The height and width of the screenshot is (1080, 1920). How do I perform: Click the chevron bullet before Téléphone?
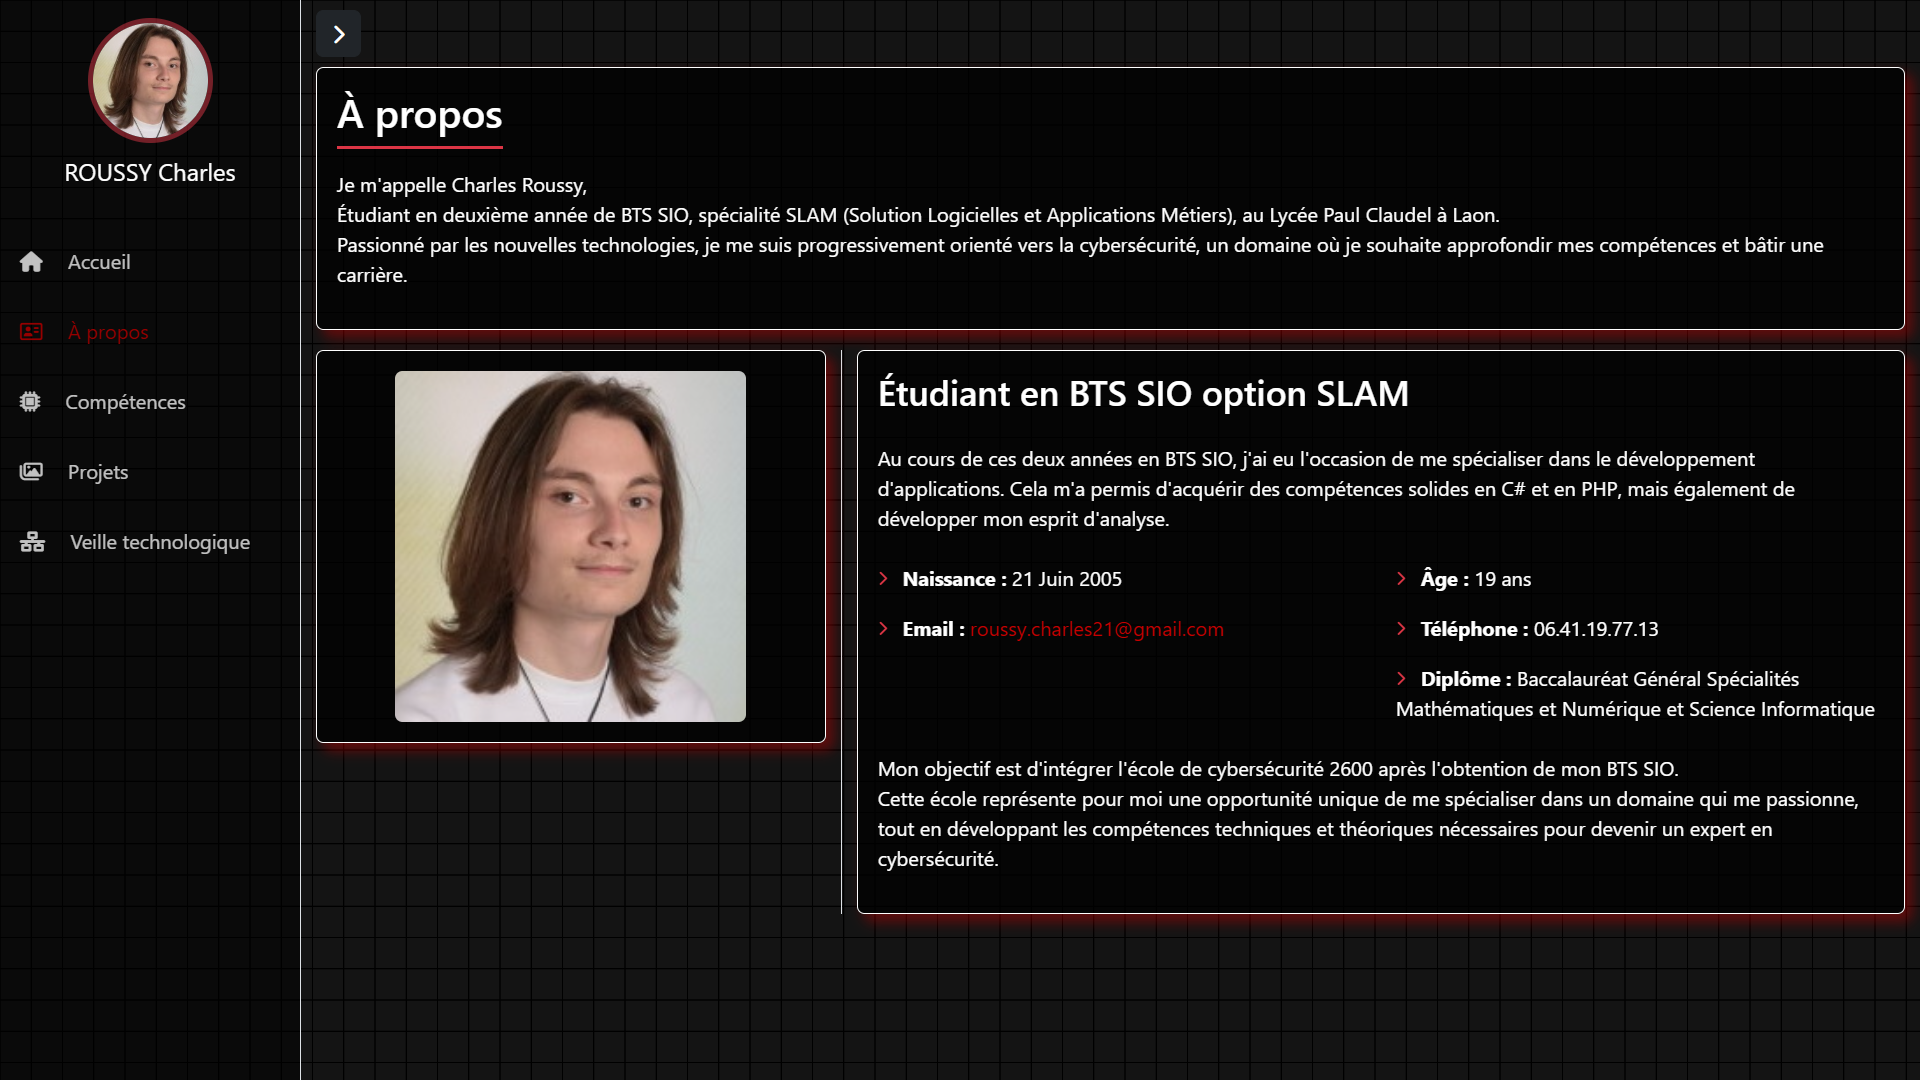[x=1401, y=629]
